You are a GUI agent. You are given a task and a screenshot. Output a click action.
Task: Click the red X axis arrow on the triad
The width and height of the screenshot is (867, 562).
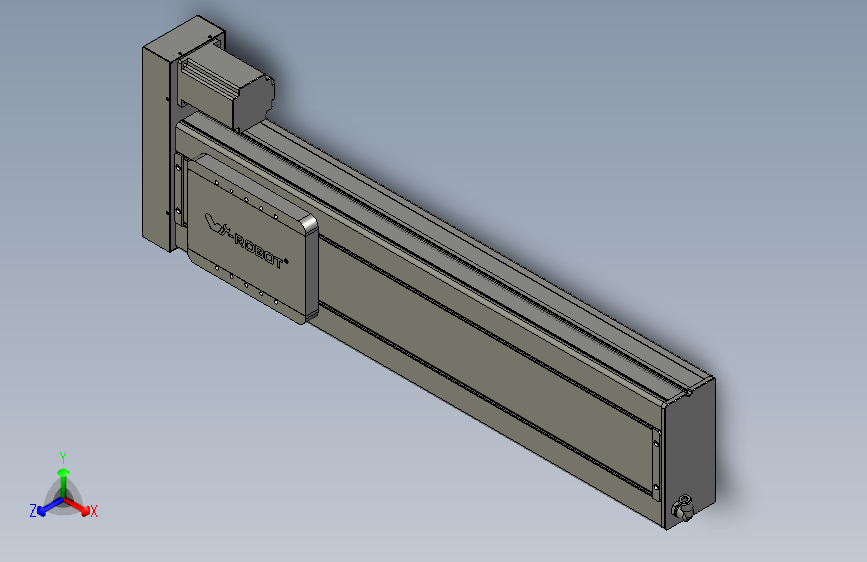[77, 506]
